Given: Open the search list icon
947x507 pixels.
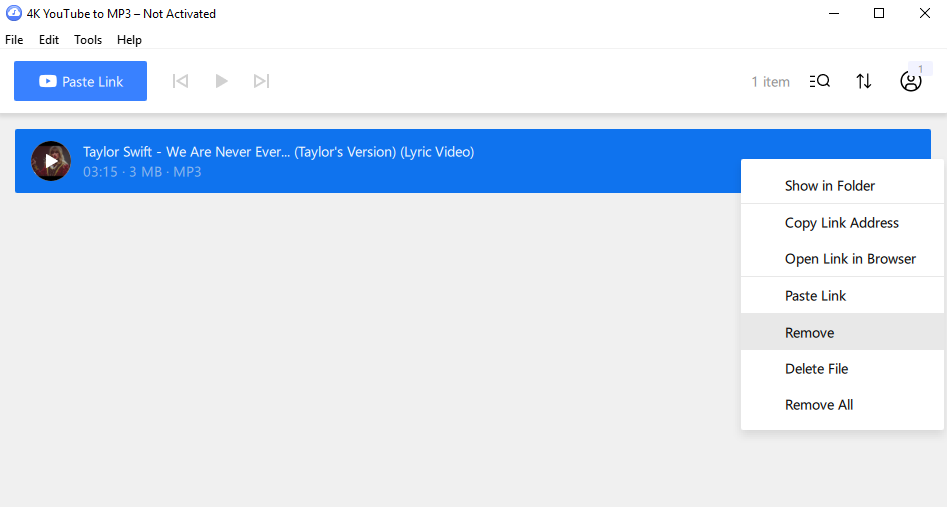Looking at the screenshot, I should [820, 81].
